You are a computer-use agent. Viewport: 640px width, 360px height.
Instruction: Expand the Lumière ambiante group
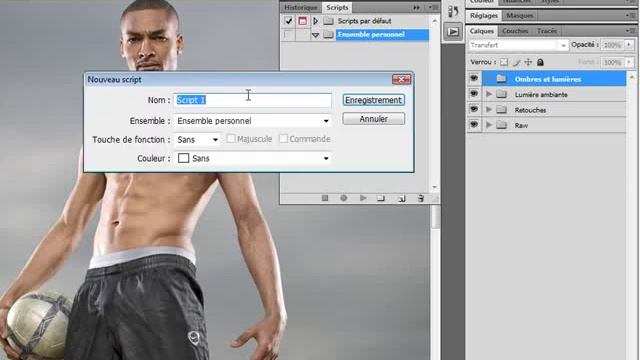(489, 94)
